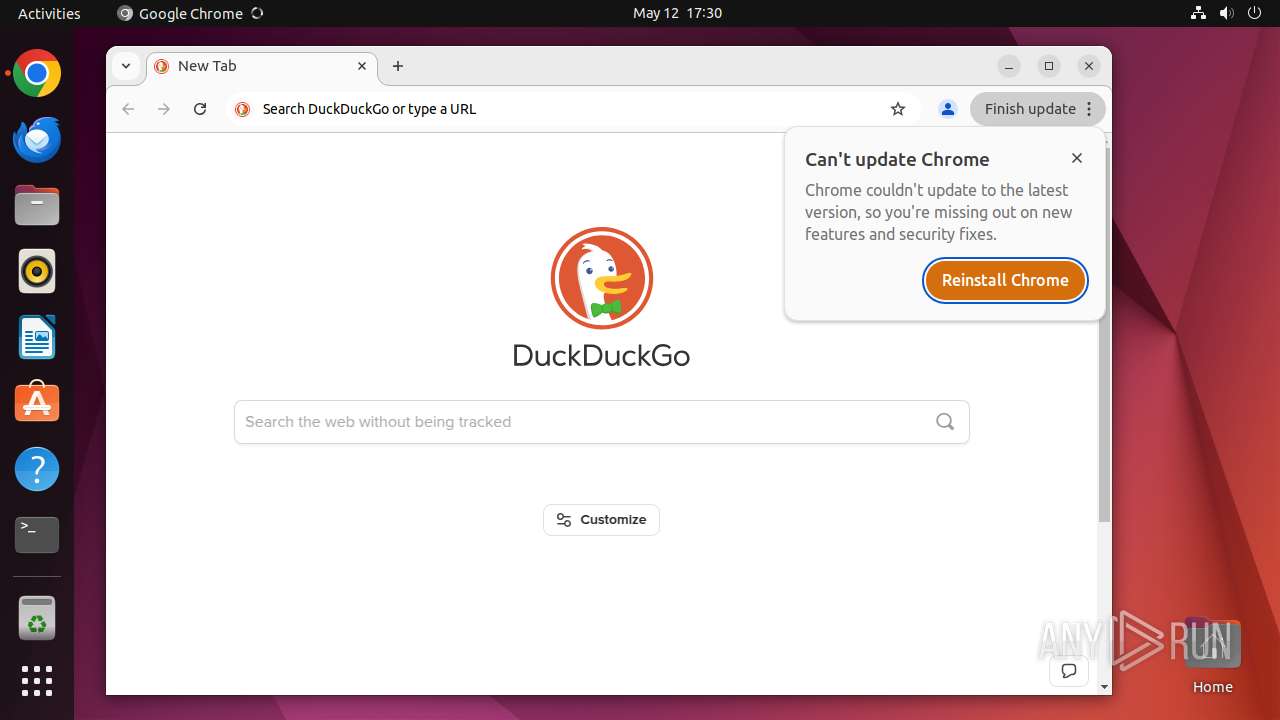Click the site info icon in address bar
Viewport: 1280px width, 720px height.
(x=242, y=109)
